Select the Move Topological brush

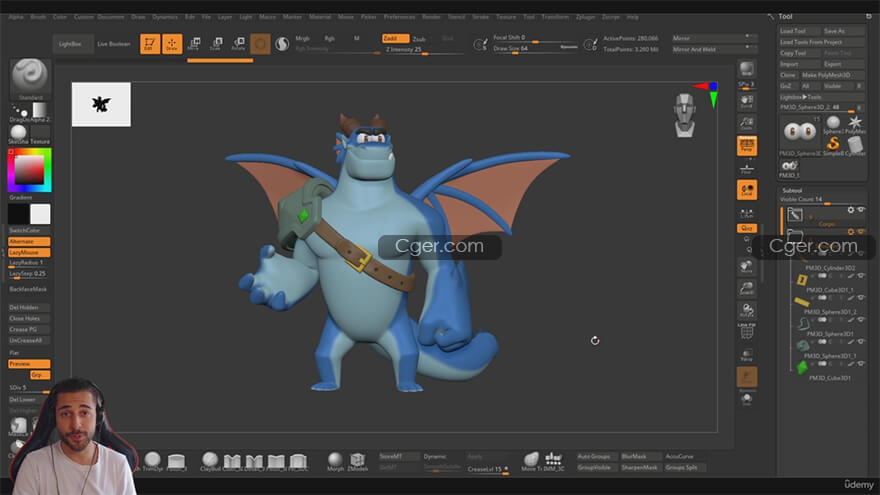pos(531,461)
